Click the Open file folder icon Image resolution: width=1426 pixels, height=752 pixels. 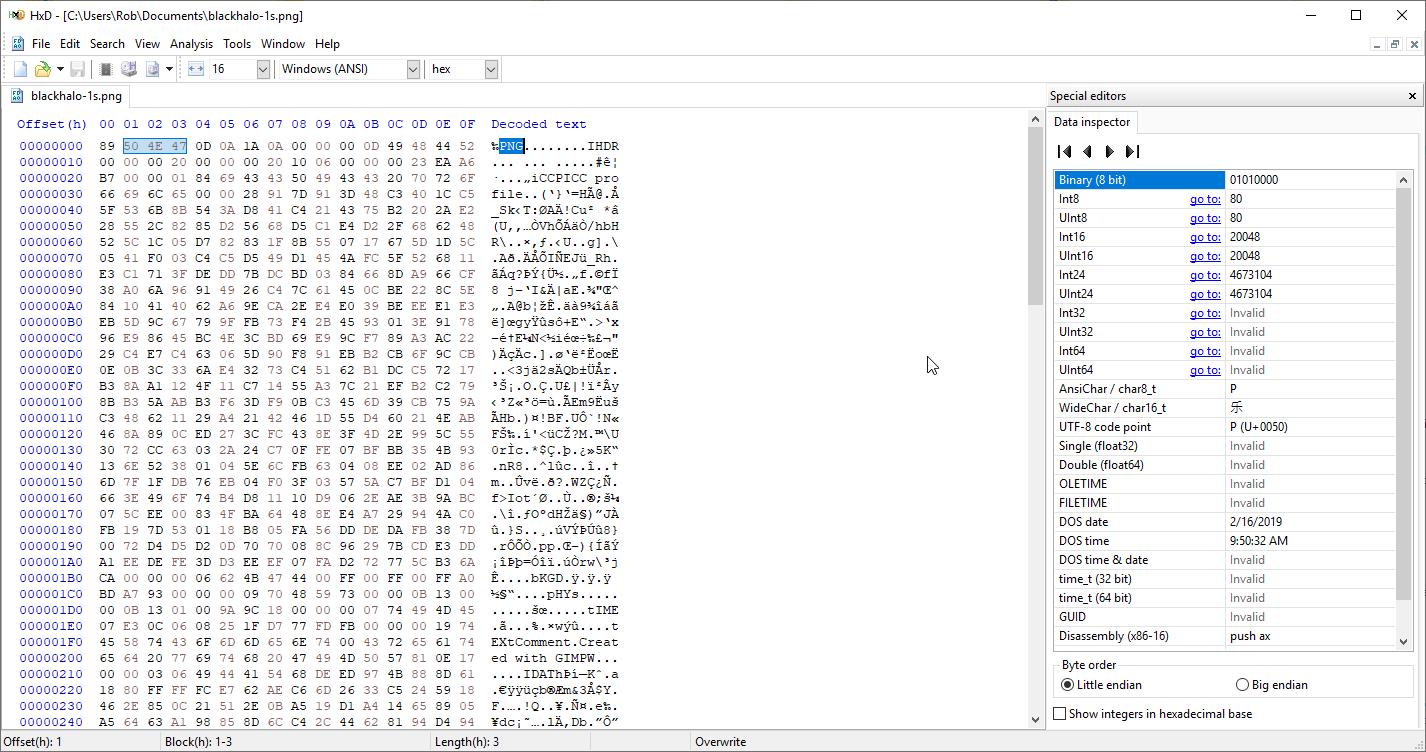click(x=42, y=69)
